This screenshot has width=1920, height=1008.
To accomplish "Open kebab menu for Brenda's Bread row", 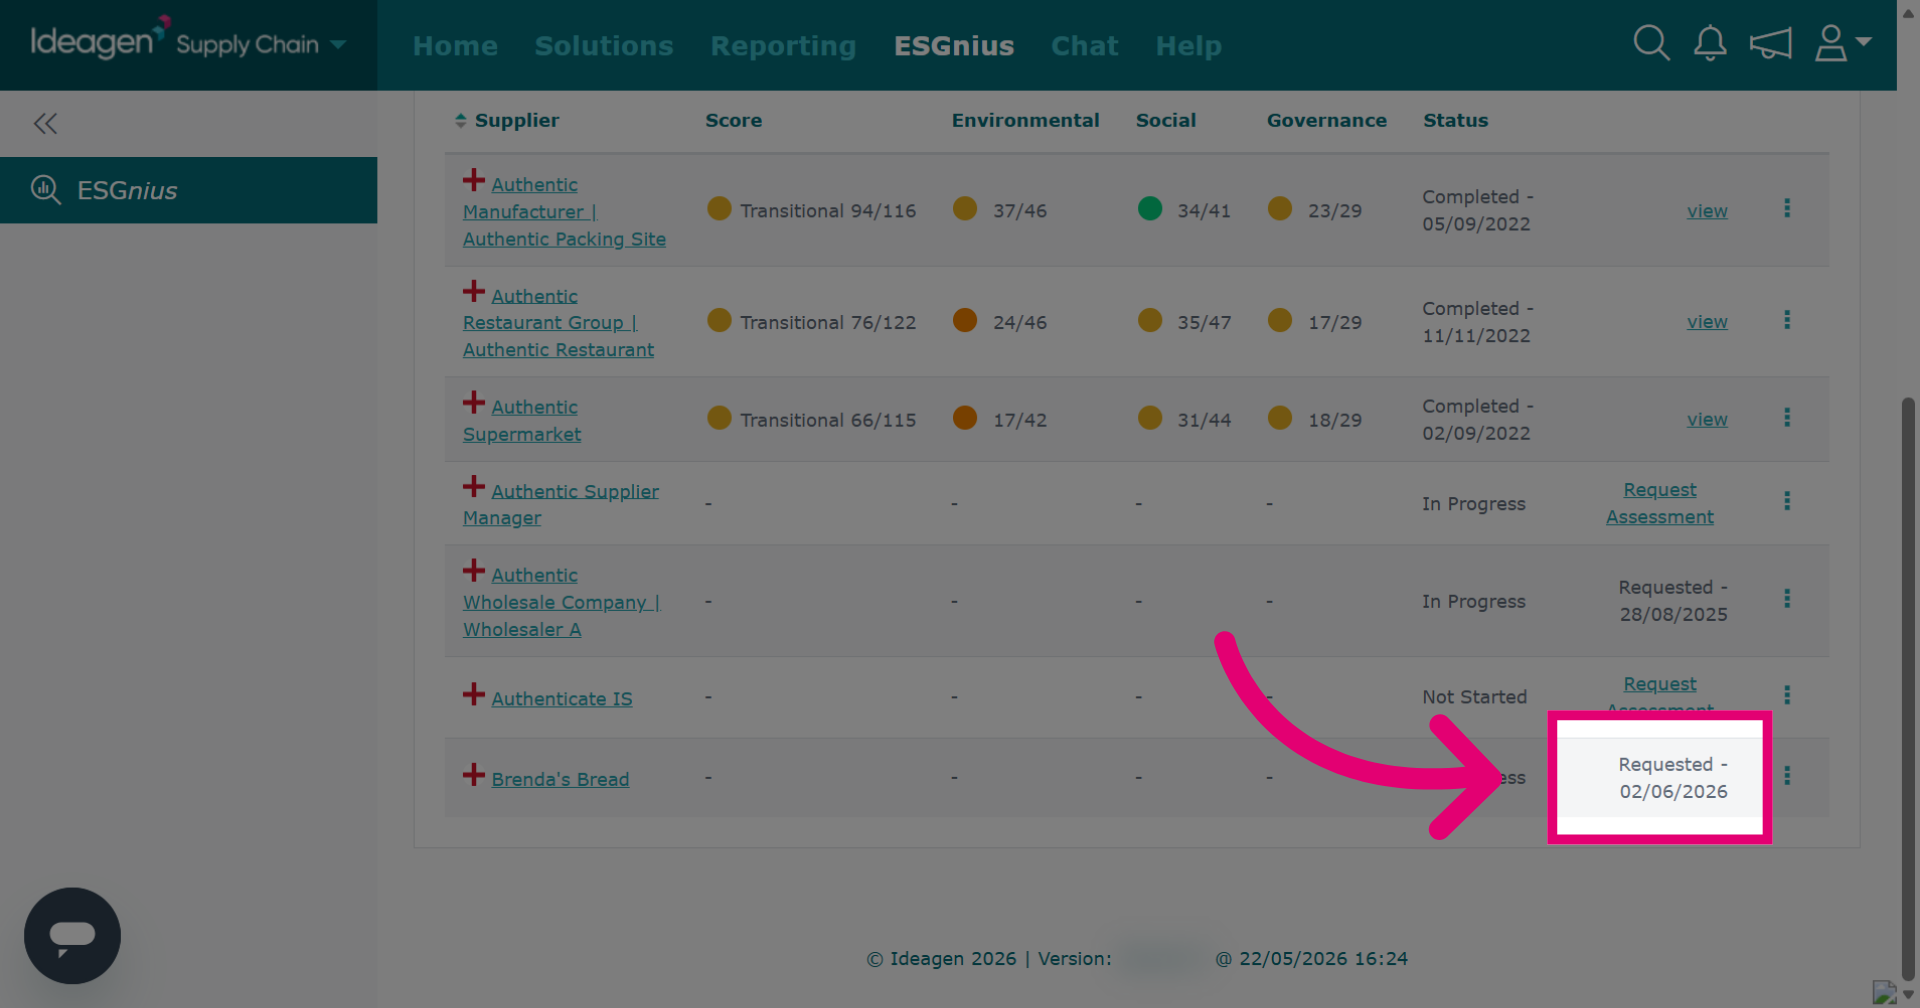I will pos(1787,776).
